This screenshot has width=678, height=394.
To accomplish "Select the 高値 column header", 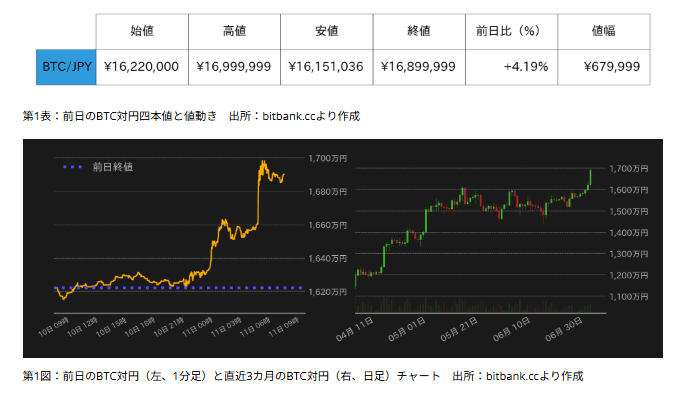I will tap(234, 32).
